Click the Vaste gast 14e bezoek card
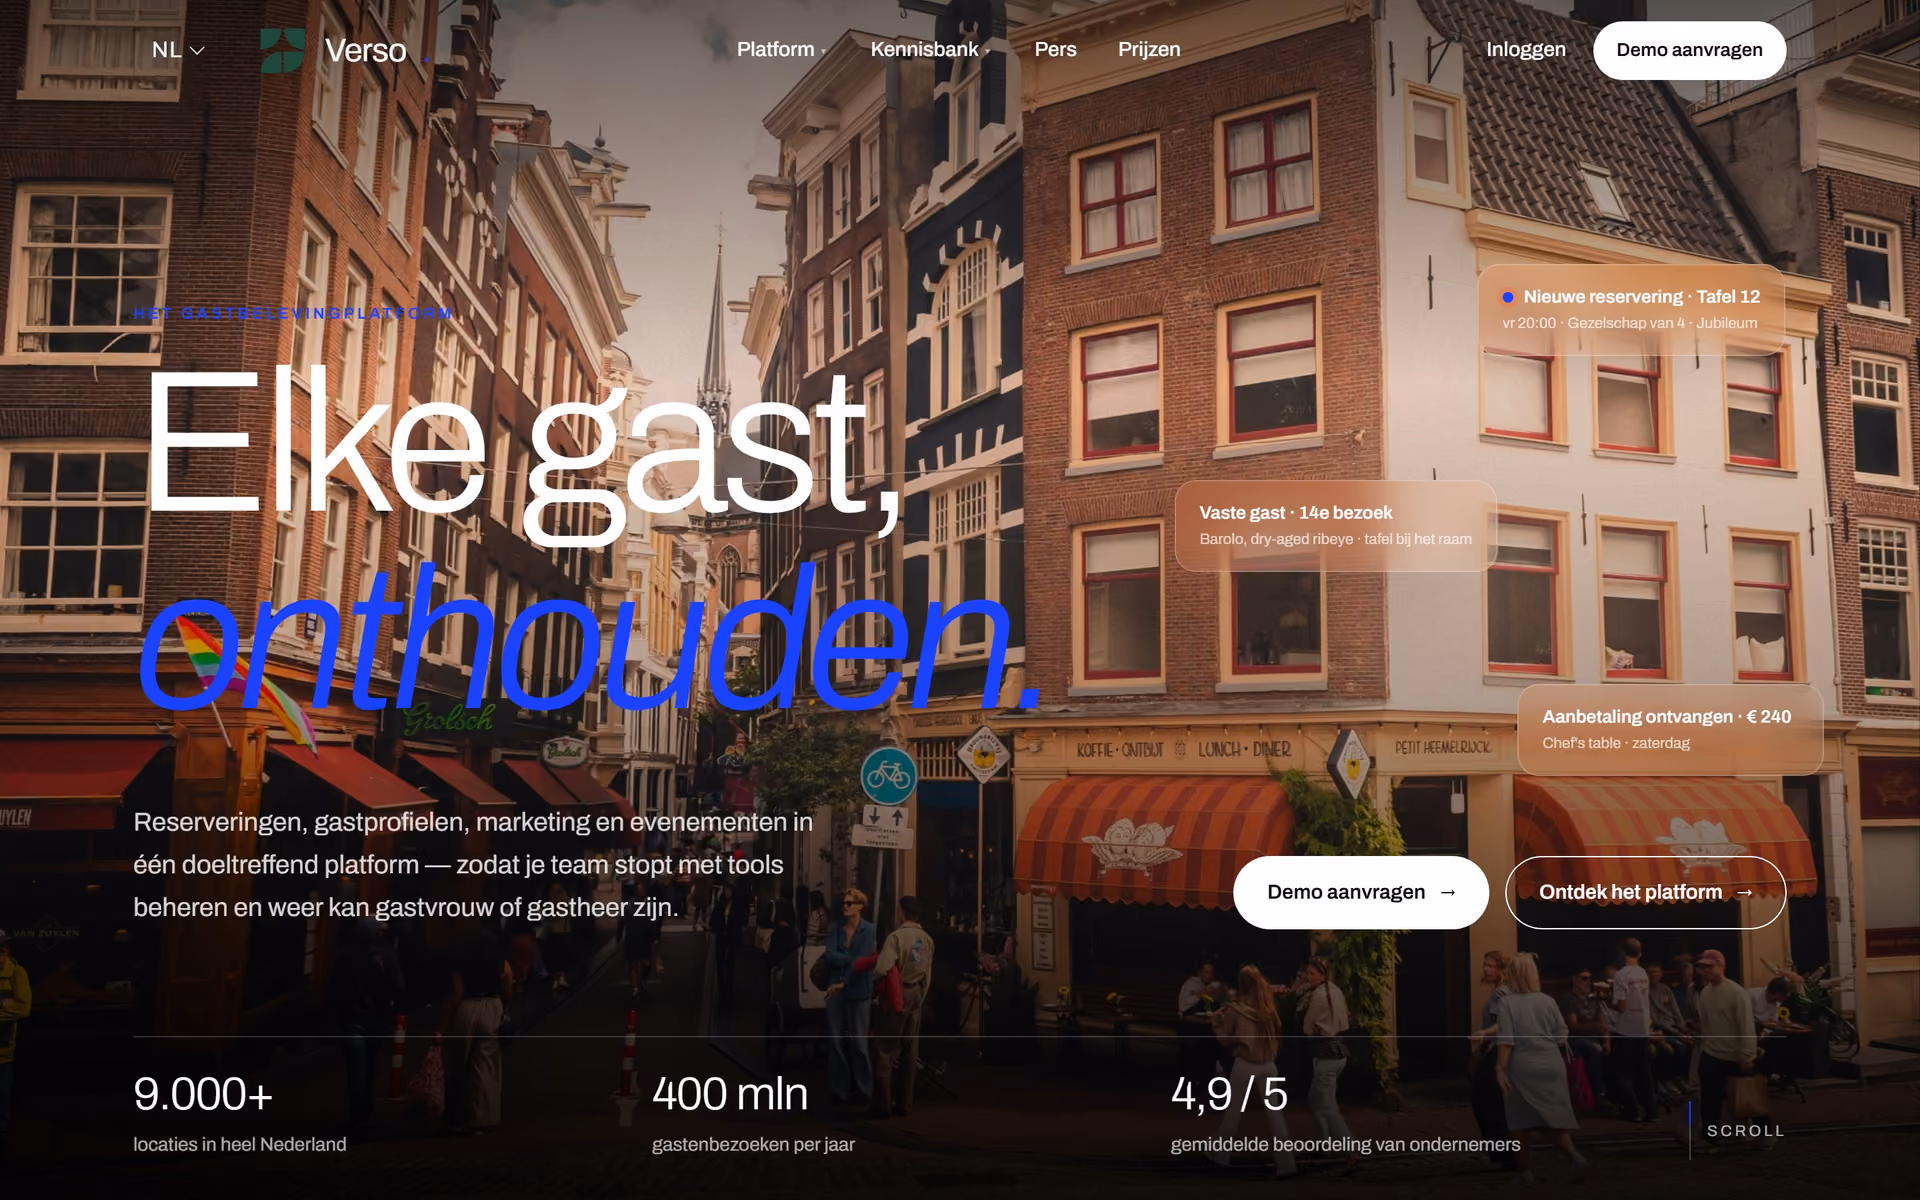 (1335, 525)
